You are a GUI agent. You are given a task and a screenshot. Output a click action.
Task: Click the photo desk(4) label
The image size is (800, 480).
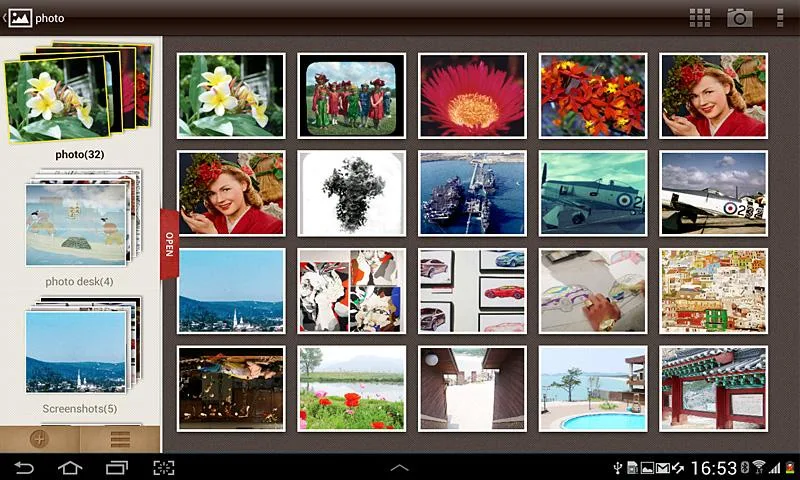(x=79, y=282)
